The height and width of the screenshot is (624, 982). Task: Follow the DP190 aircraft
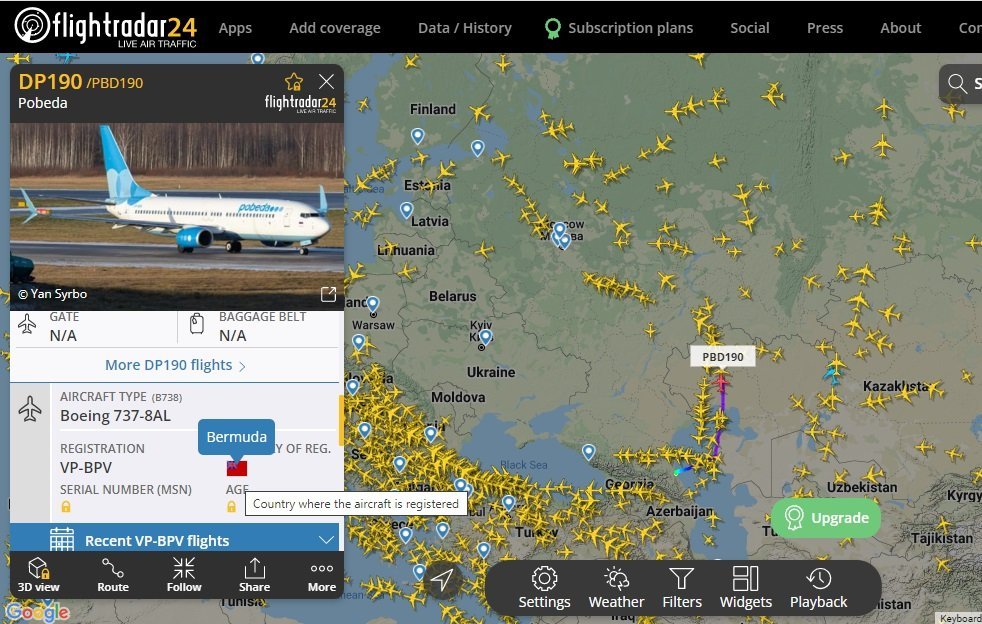pyautogui.click(x=184, y=575)
